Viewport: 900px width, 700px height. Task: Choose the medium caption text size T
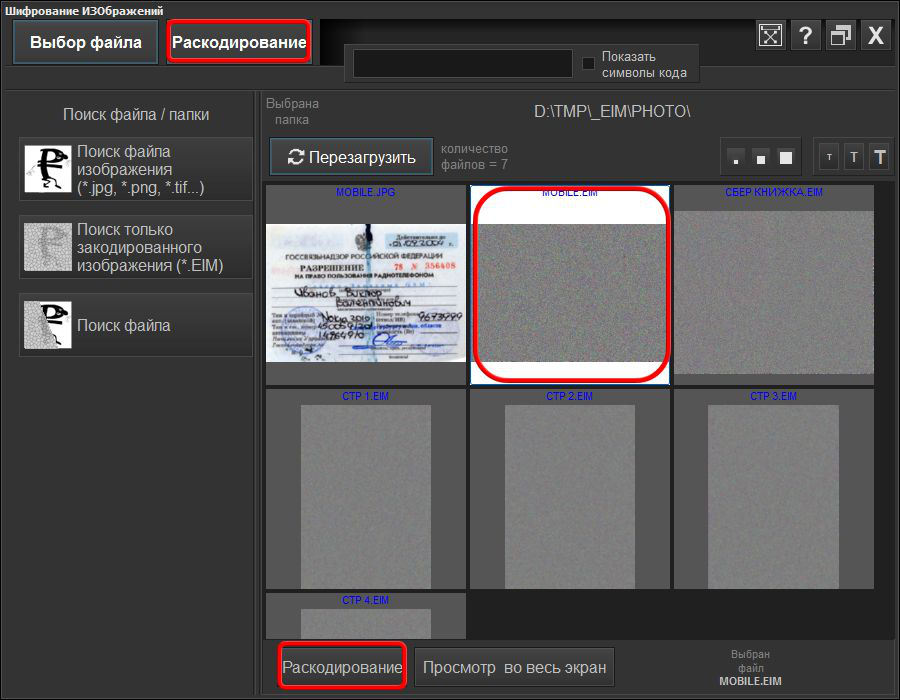click(854, 157)
